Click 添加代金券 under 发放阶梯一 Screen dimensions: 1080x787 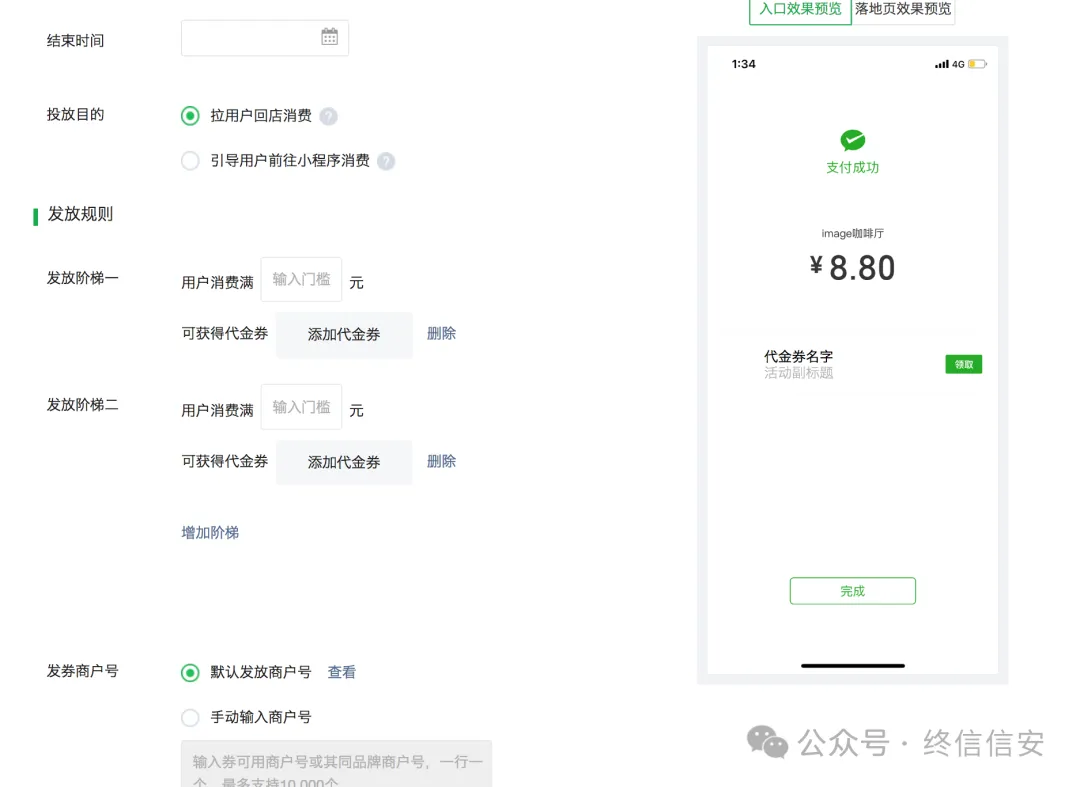click(344, 334)
